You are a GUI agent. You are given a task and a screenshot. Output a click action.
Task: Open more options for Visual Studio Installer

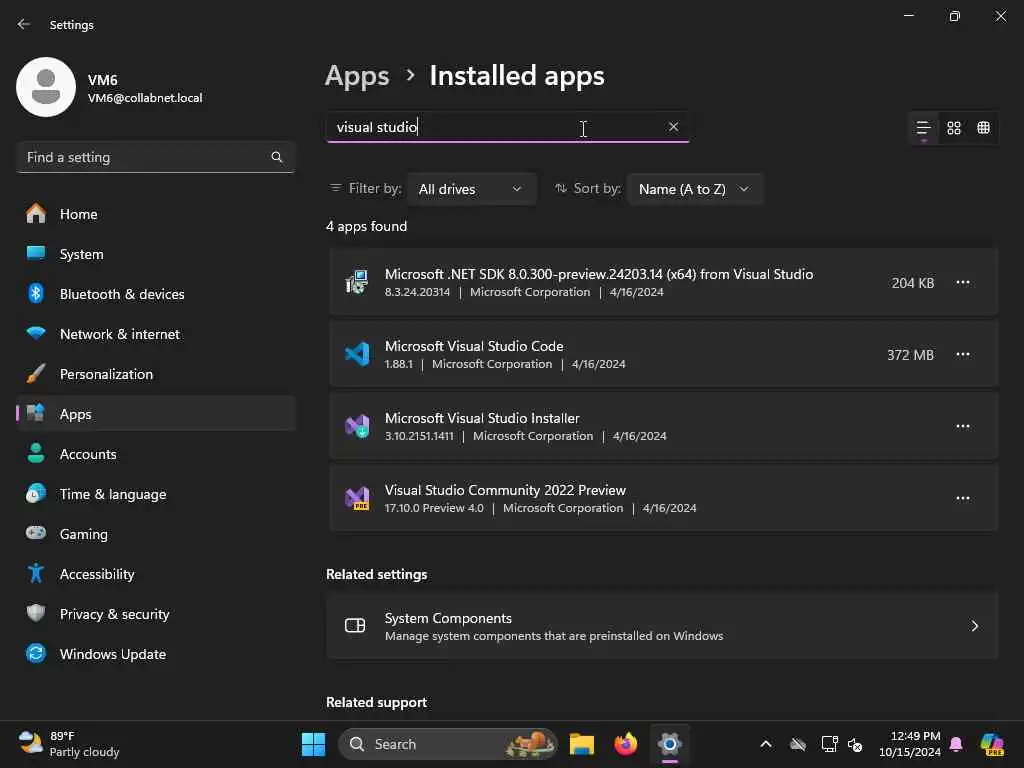pos(963,426)
